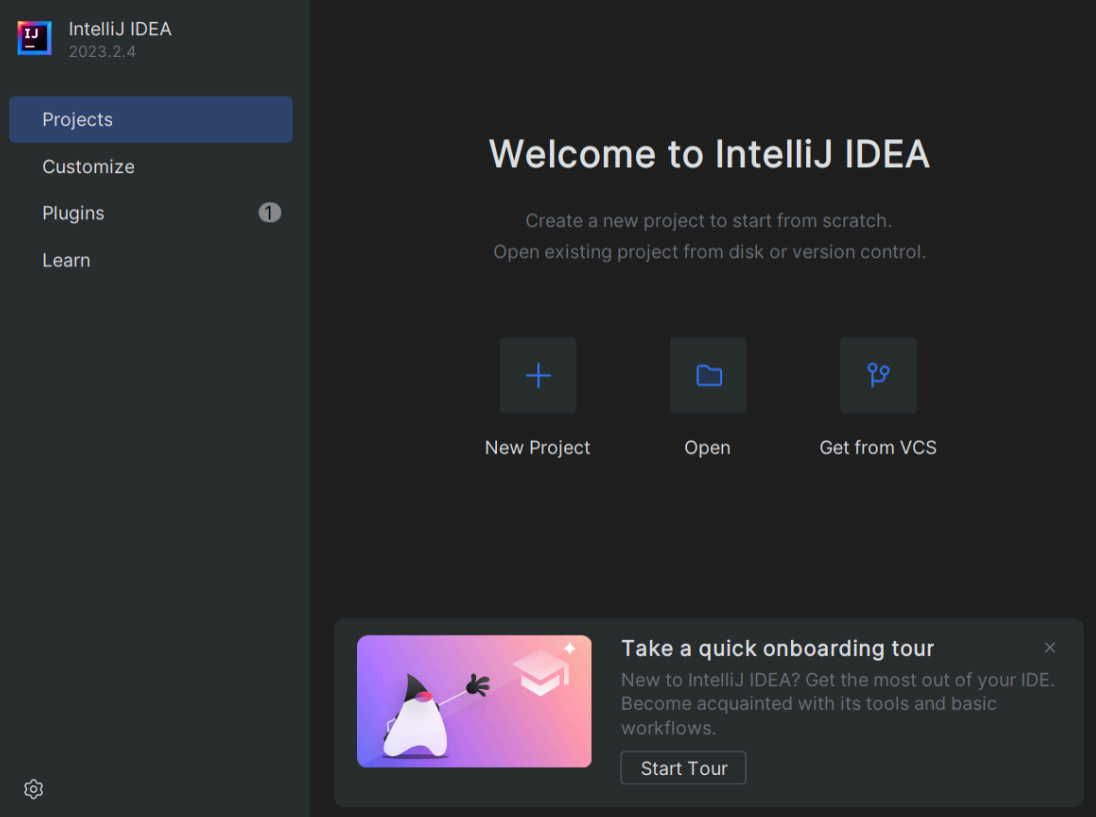Click the "Take a quick onboarding tour" heading
This screenshot has width=1096, height=817.
click(777, 649)
